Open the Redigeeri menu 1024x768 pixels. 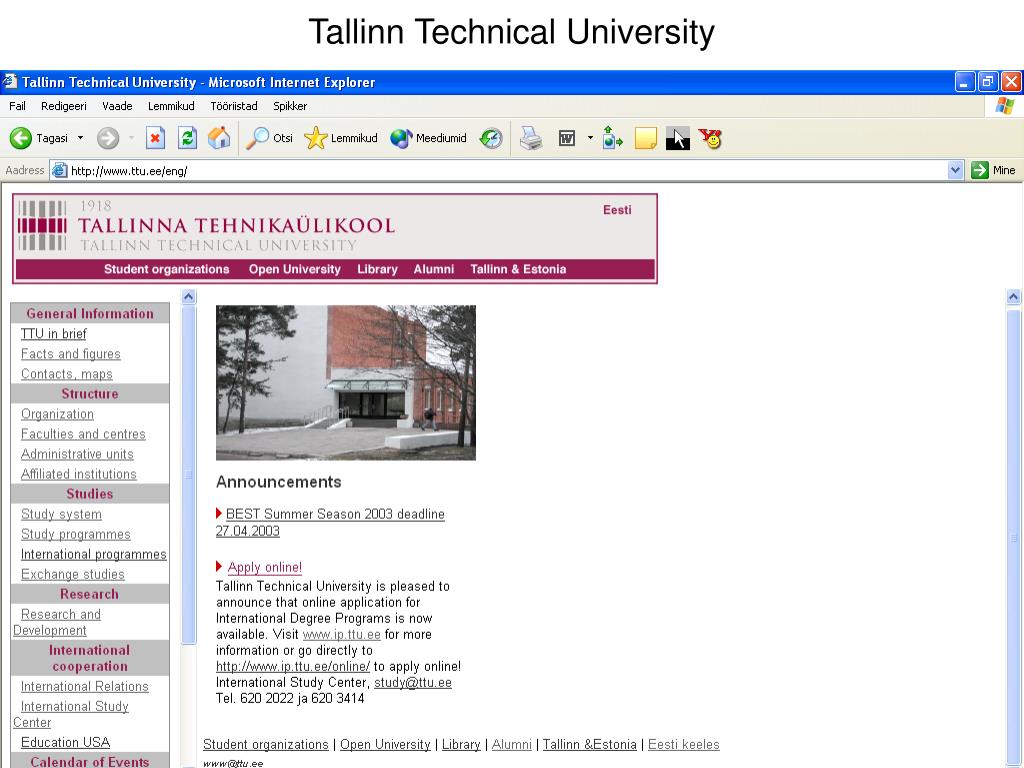click(64, 106)
